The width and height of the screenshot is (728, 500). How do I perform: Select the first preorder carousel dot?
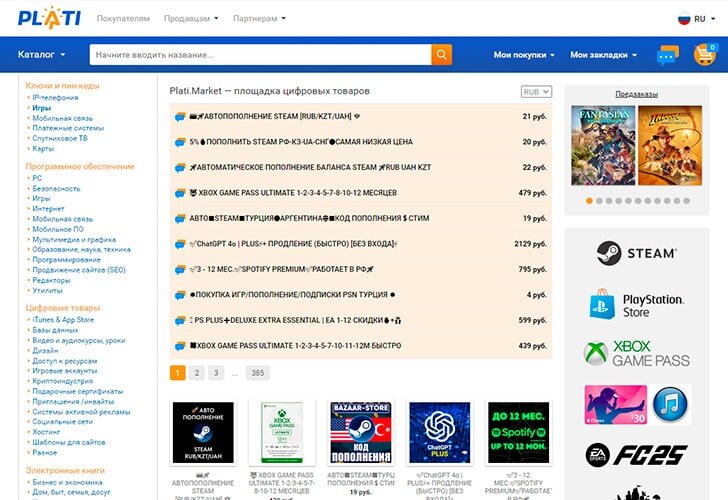[589, 201]
